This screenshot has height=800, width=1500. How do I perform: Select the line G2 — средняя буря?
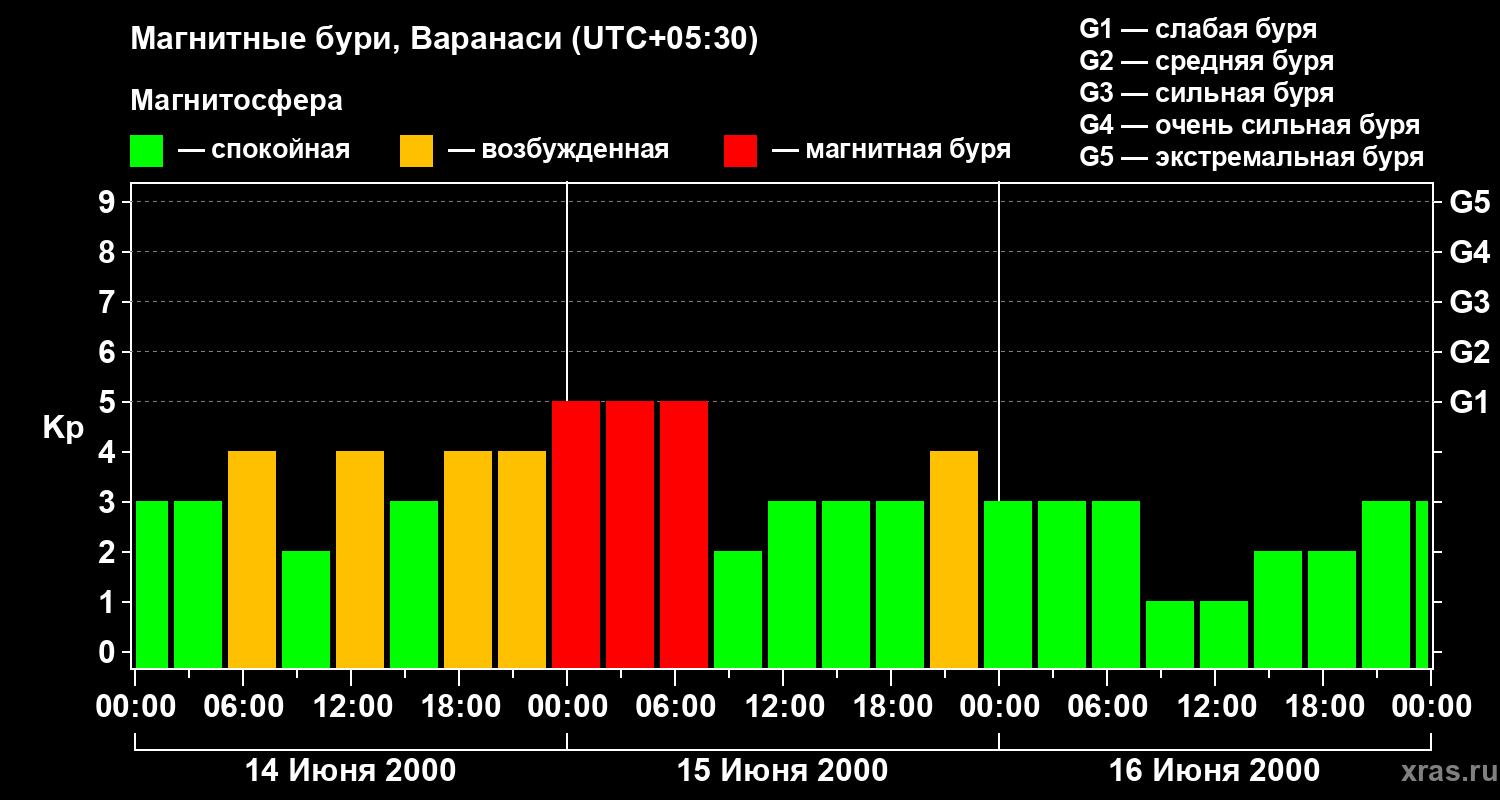pyautogui.click(x=1206, y=61)
